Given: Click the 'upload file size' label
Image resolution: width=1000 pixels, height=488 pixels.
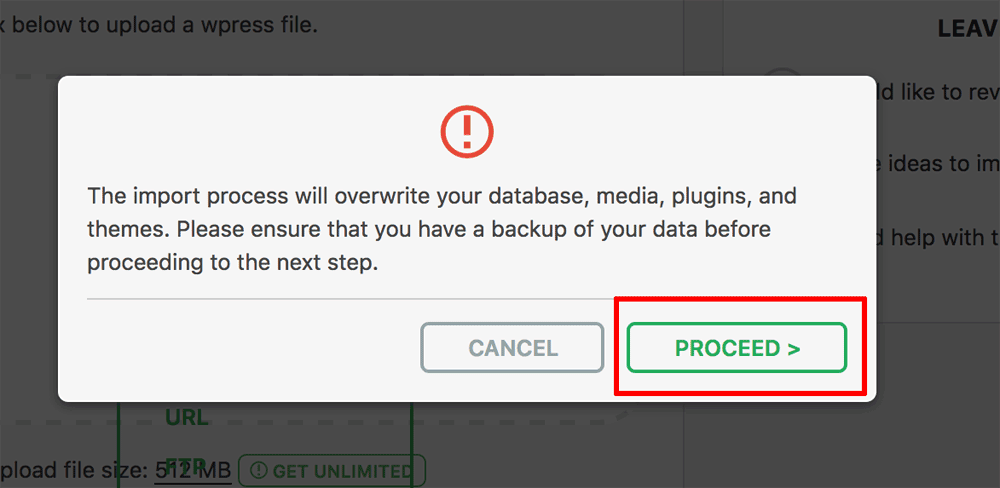Looking at the screenshot, I should [x=75, y=471].
